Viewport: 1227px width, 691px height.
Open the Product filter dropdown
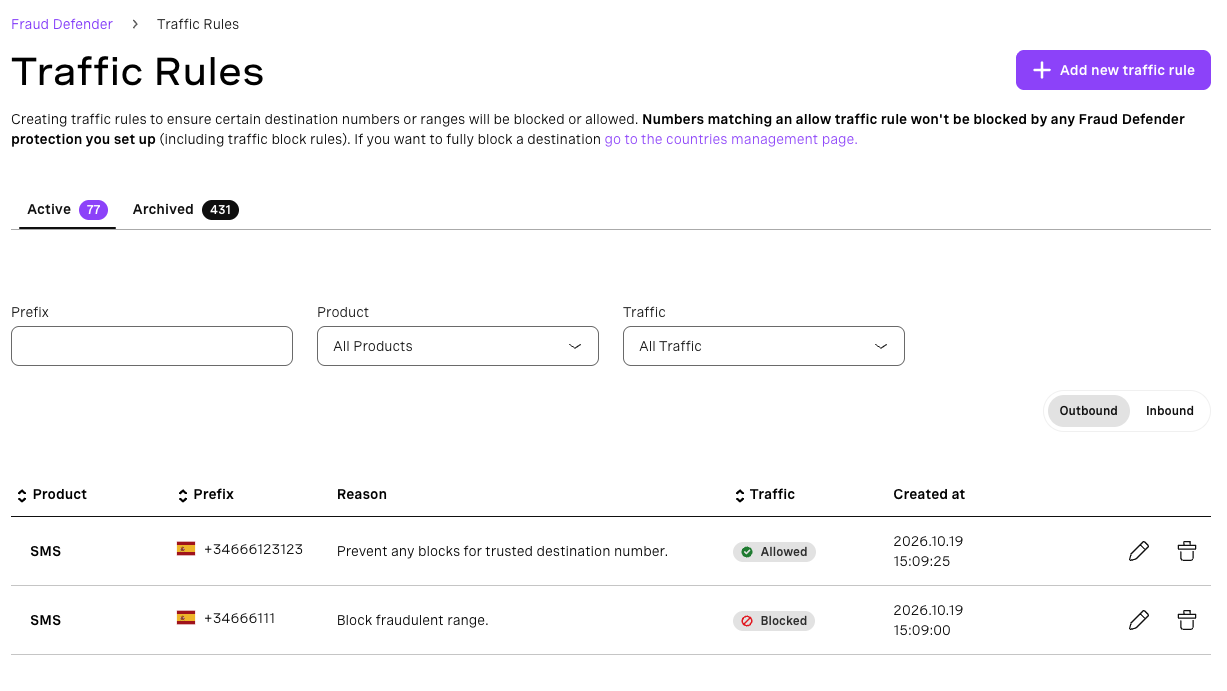pyautogui.click(x=458, y=346)
